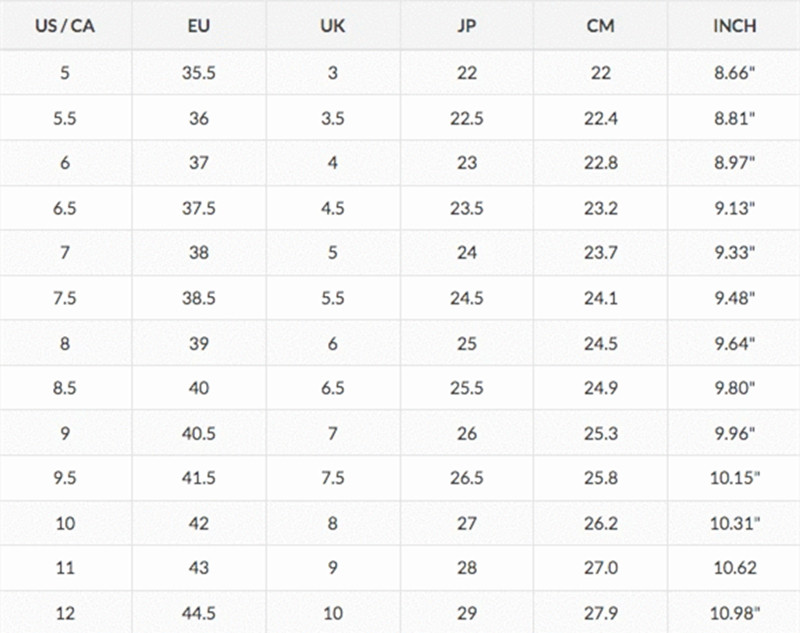Click the UK column header

pyautogui.click(x=333, y=27)
